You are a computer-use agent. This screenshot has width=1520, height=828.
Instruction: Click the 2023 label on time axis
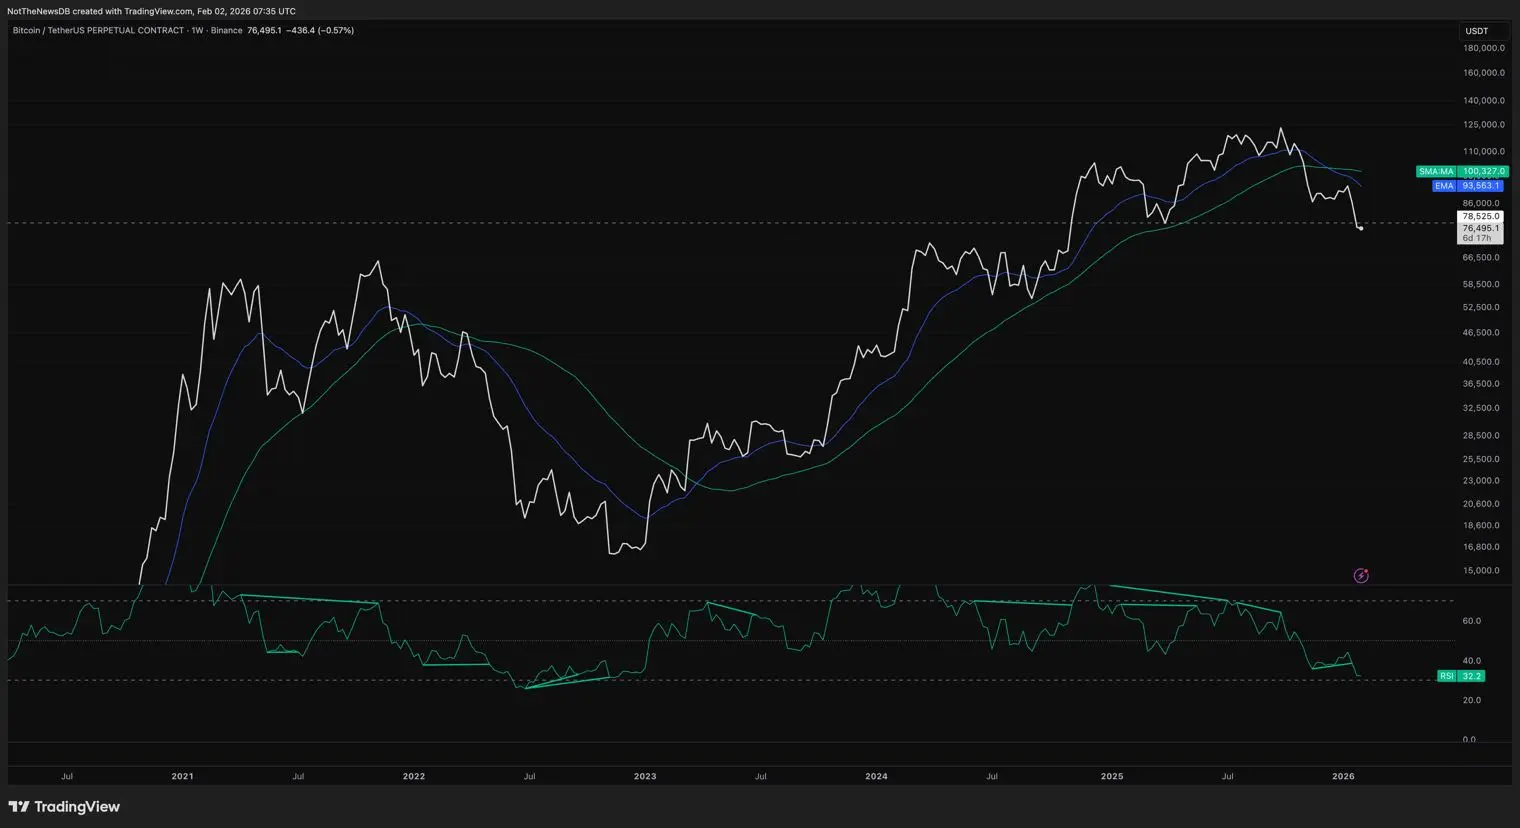tap(645, 776)
